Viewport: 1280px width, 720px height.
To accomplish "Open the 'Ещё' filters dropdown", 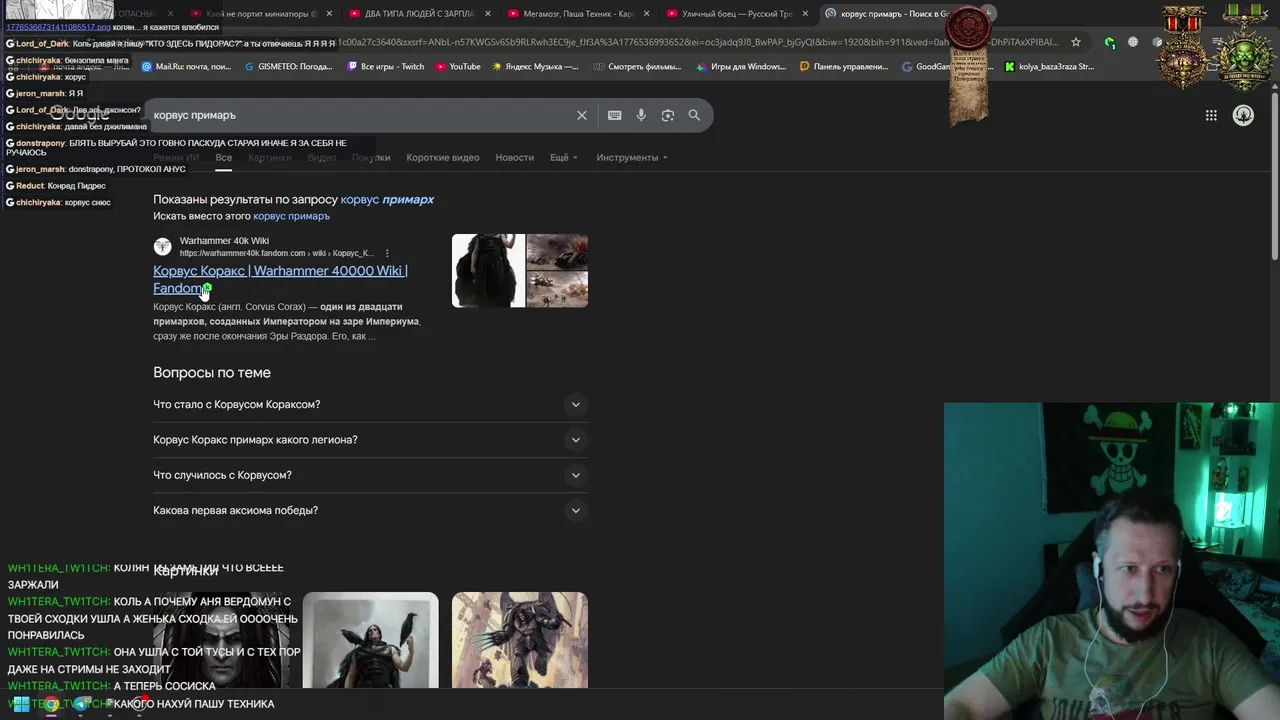I will (x=563, y=158).
